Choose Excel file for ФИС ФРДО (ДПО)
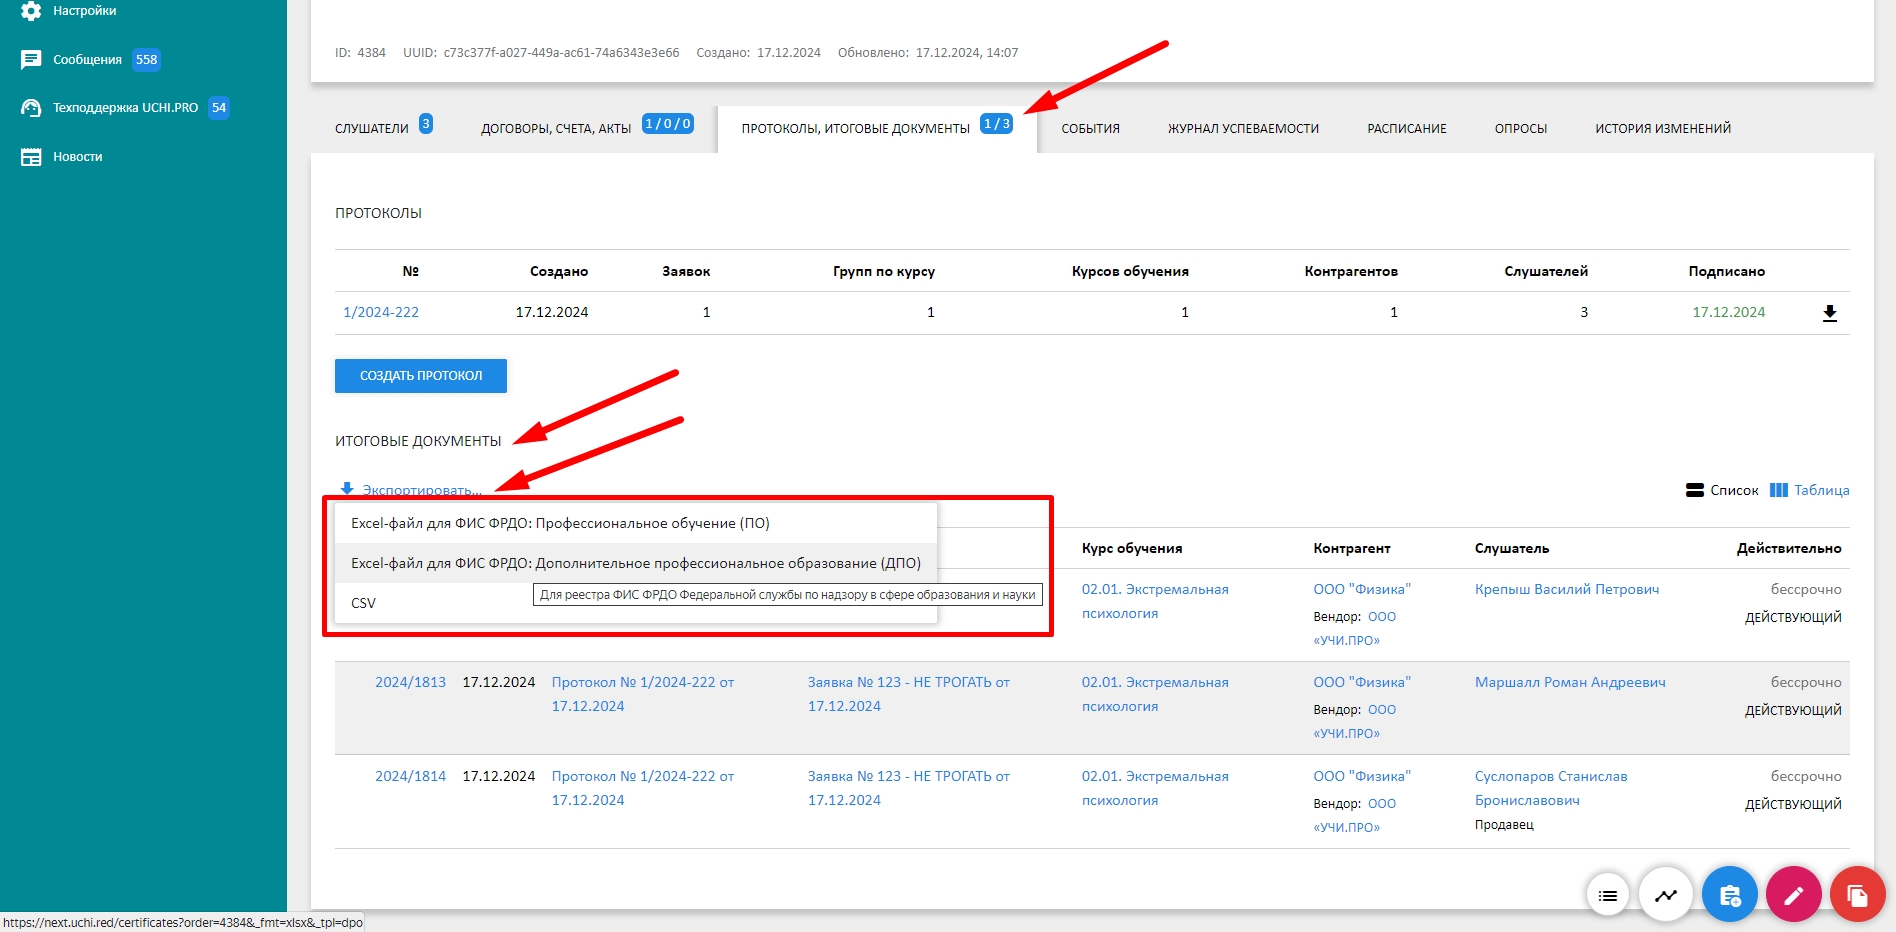The height and width of the screenshot is (932, 1896). [x=635, y=563]
